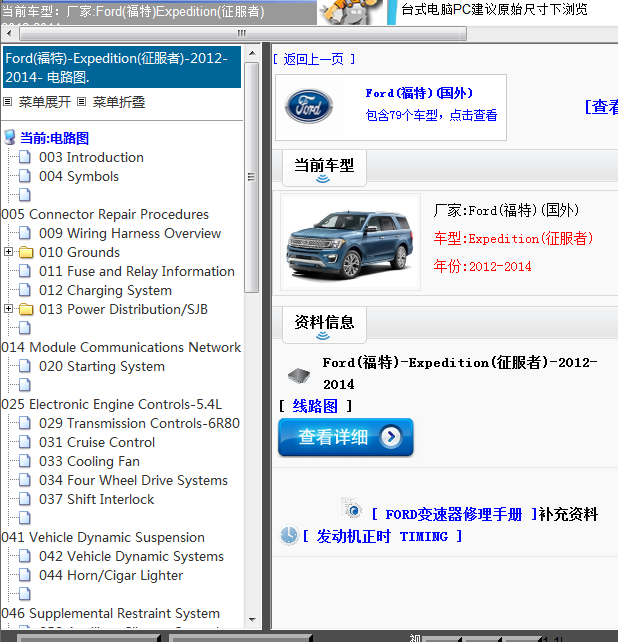Open the FORD变速器修理手册 link
This screenshot has width=618, height=642.
point(454,514)
